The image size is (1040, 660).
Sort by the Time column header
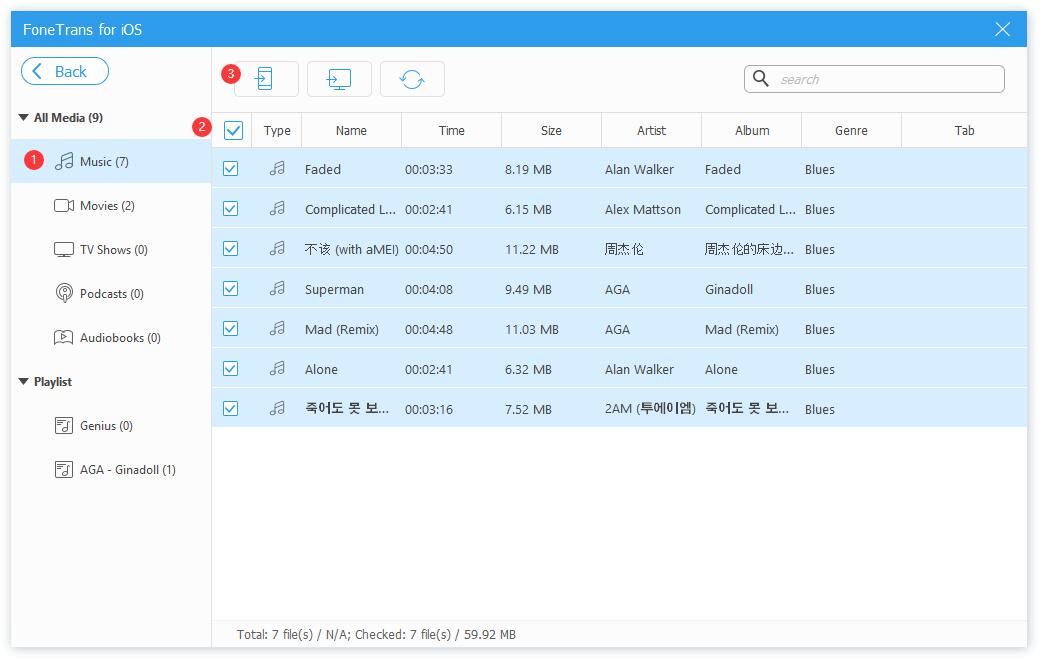(x=452, y=131)
